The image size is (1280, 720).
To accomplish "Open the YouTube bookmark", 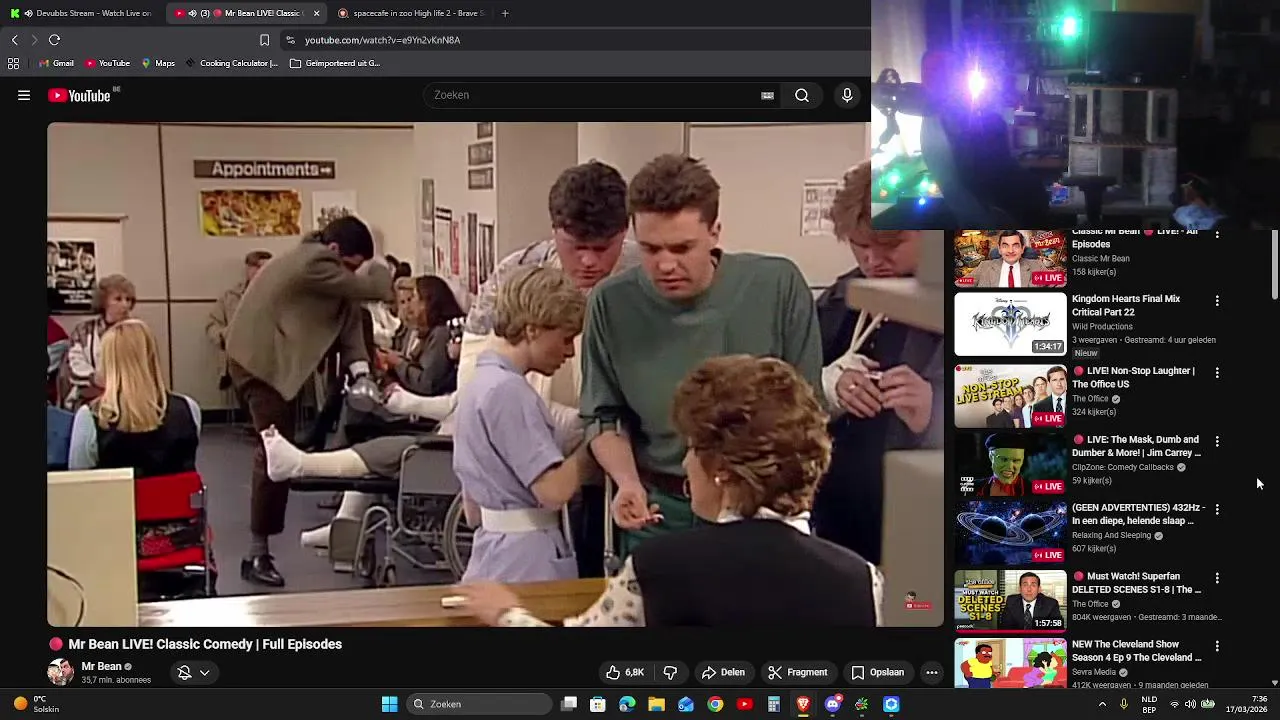I will pos(108,63).
